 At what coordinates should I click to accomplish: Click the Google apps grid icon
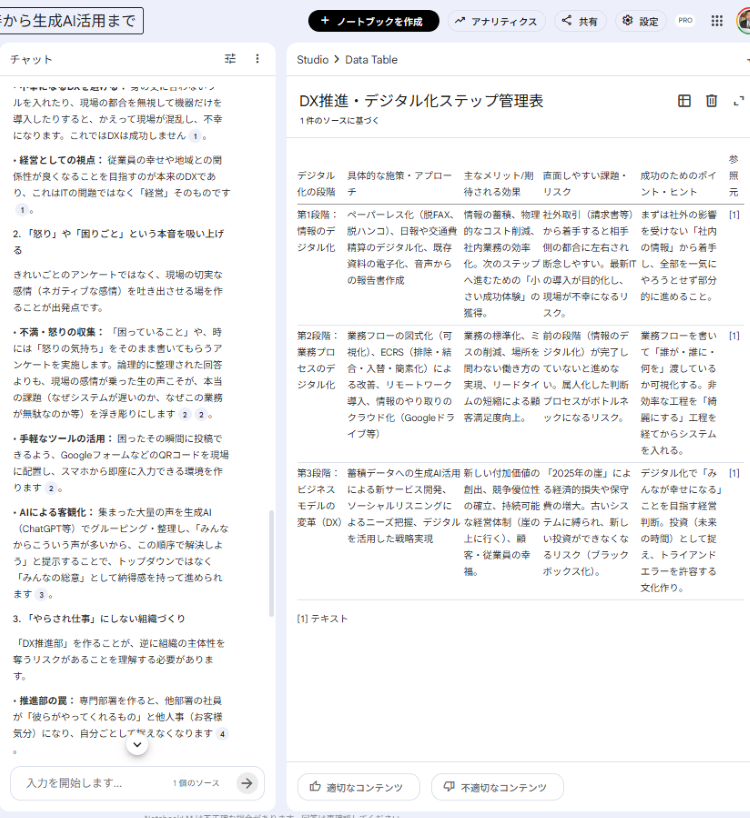(x=717, y=21)
